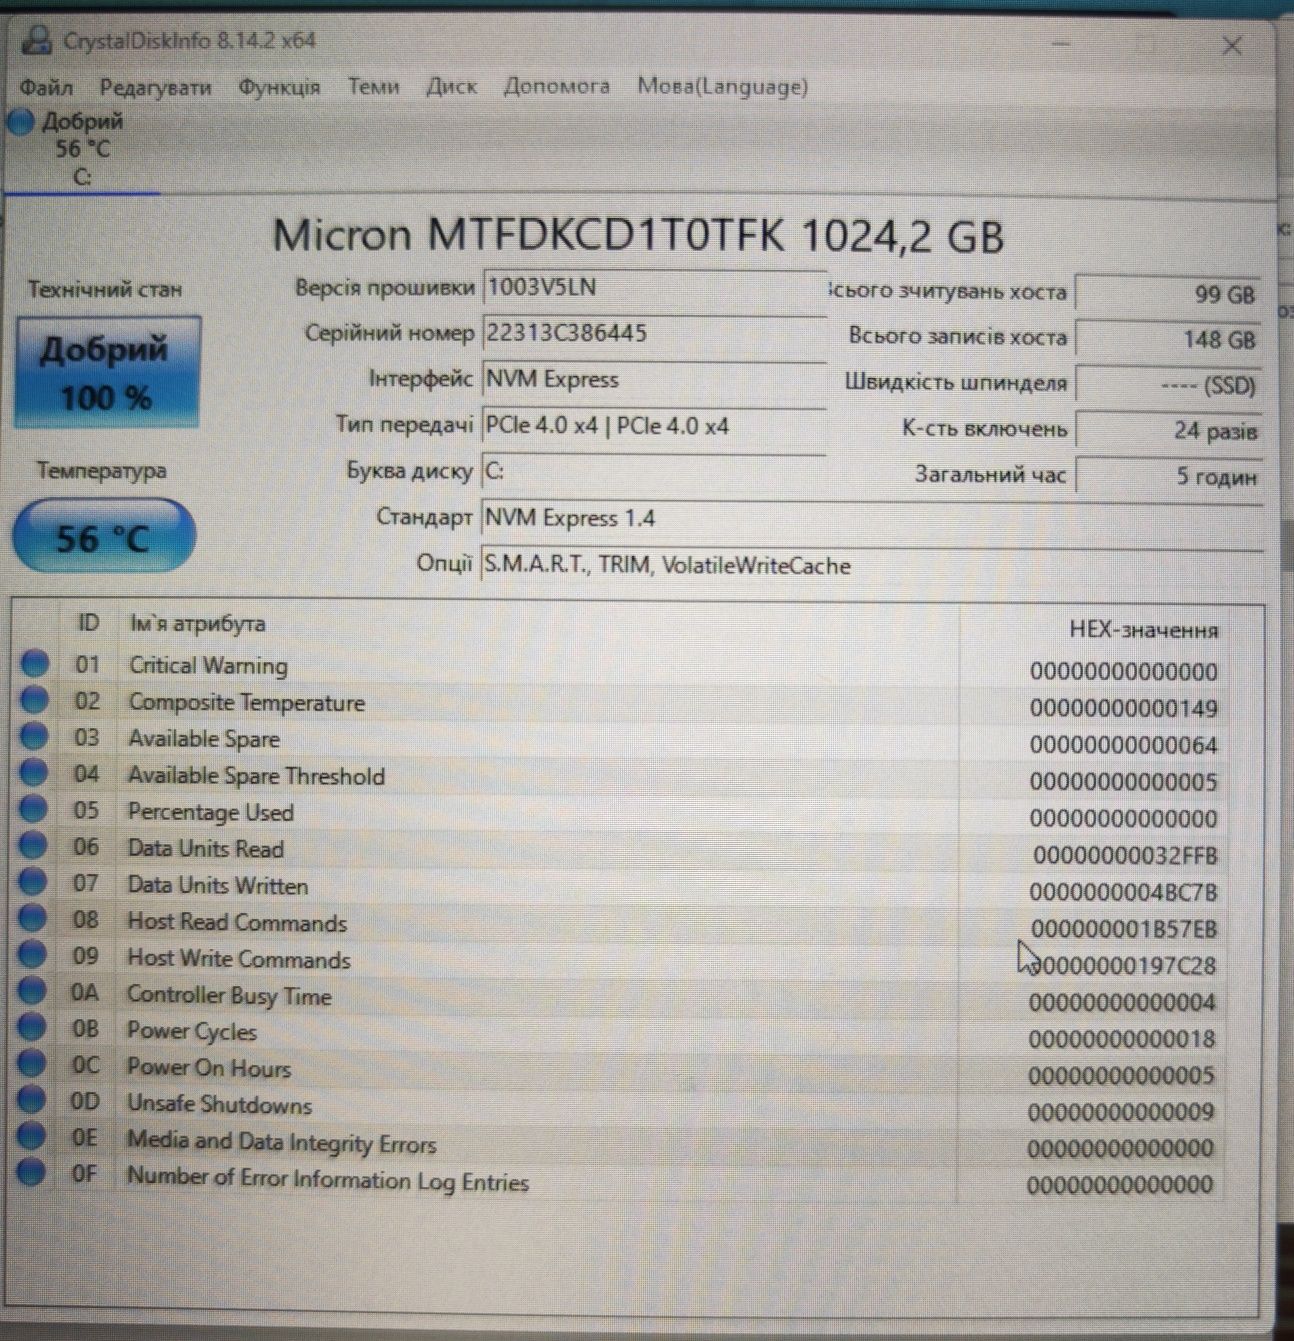Click the firmware version field 1003V5LN
The image size is (1294, 1341).
coord(654,288)
